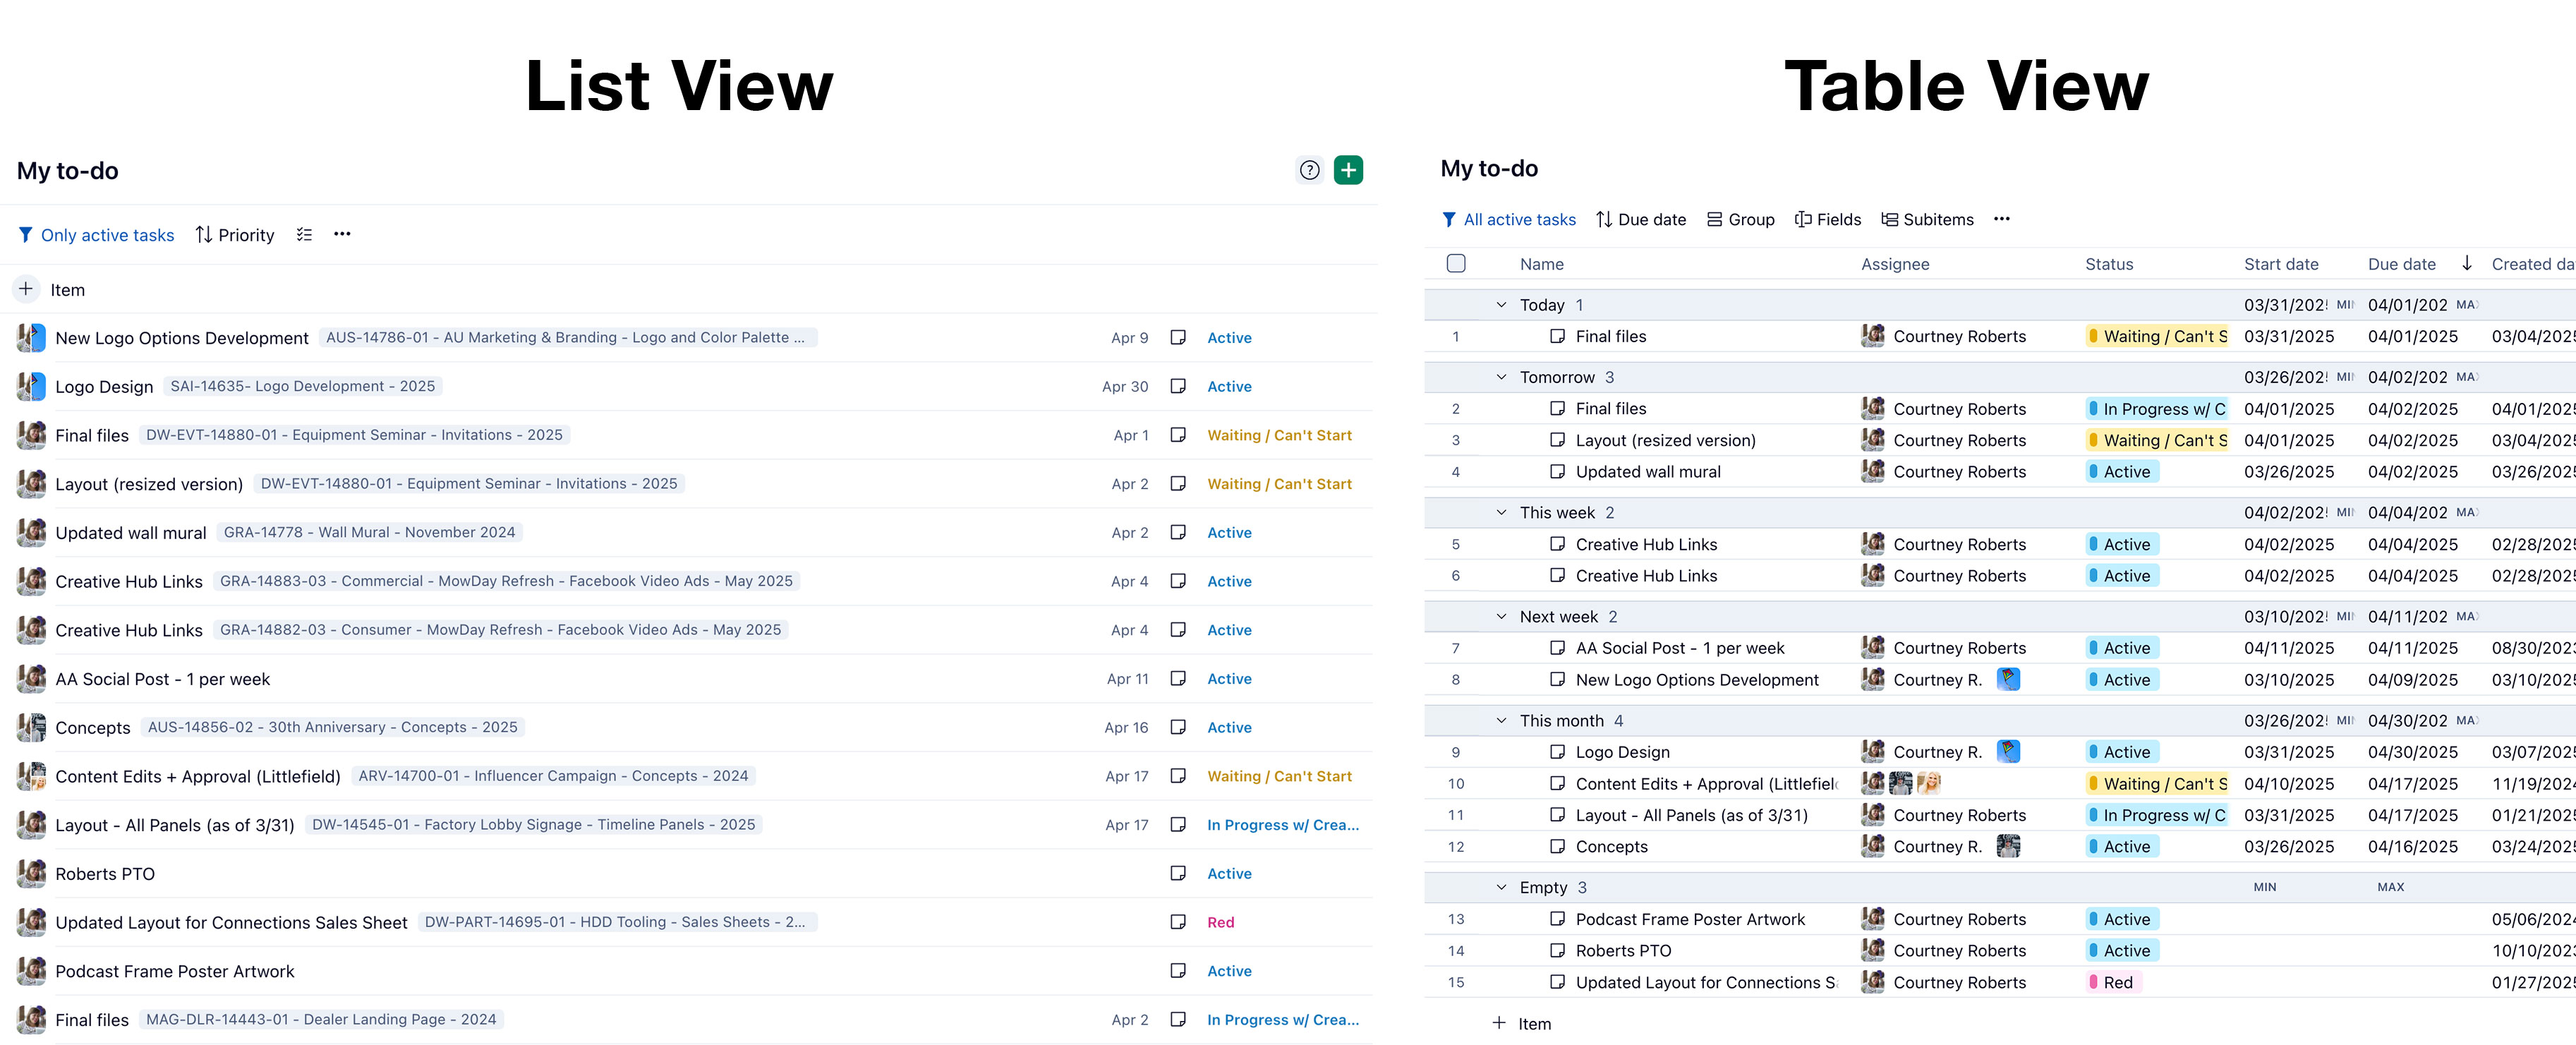Click the Due date sort arrow icon in header
2576x1045 pixels.
pos(2466,263)
